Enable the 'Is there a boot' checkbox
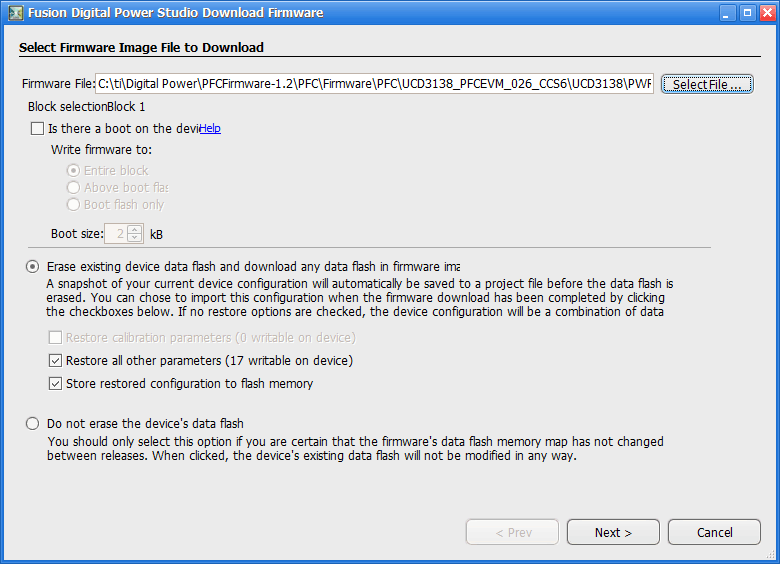 (37, 129)
